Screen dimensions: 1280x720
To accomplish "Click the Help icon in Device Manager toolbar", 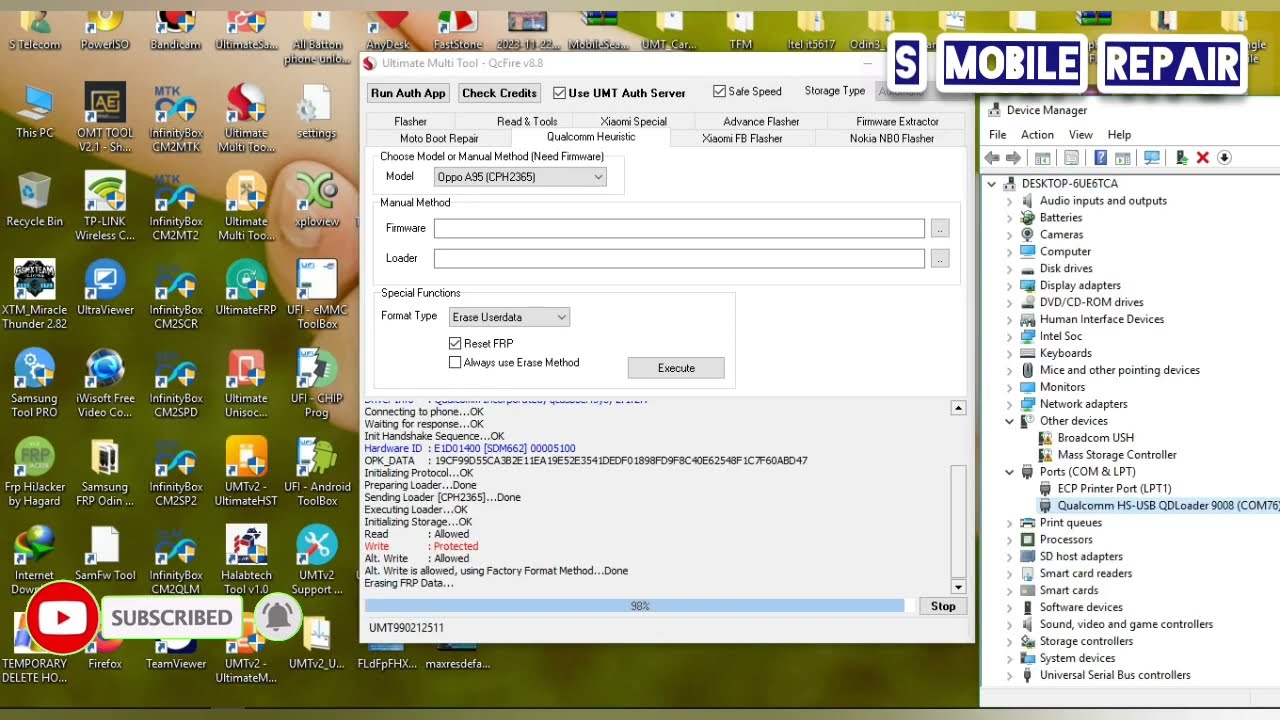I will [1100, 158].
